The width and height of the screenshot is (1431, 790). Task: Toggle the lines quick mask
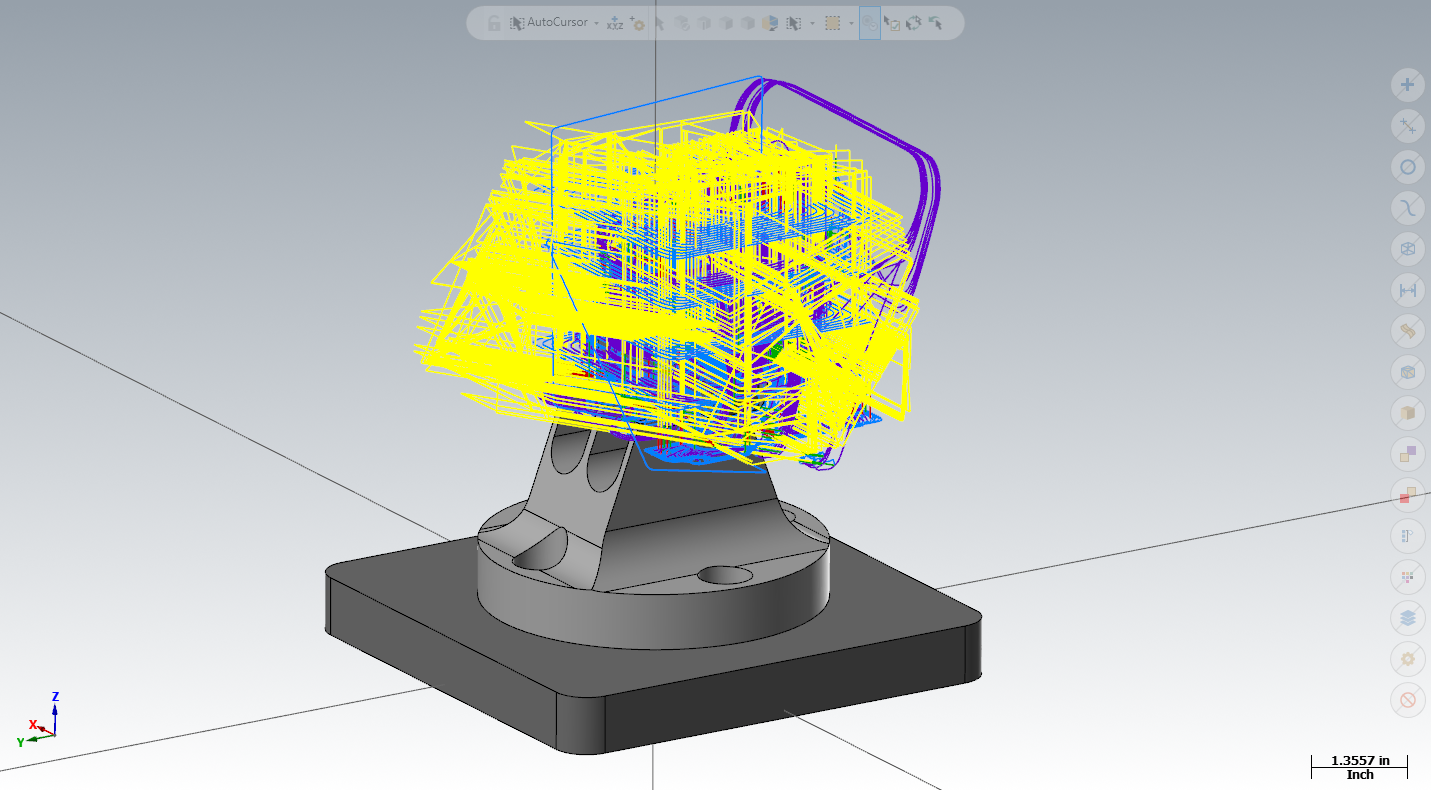pyautogui.click(x=1408, y=126)
